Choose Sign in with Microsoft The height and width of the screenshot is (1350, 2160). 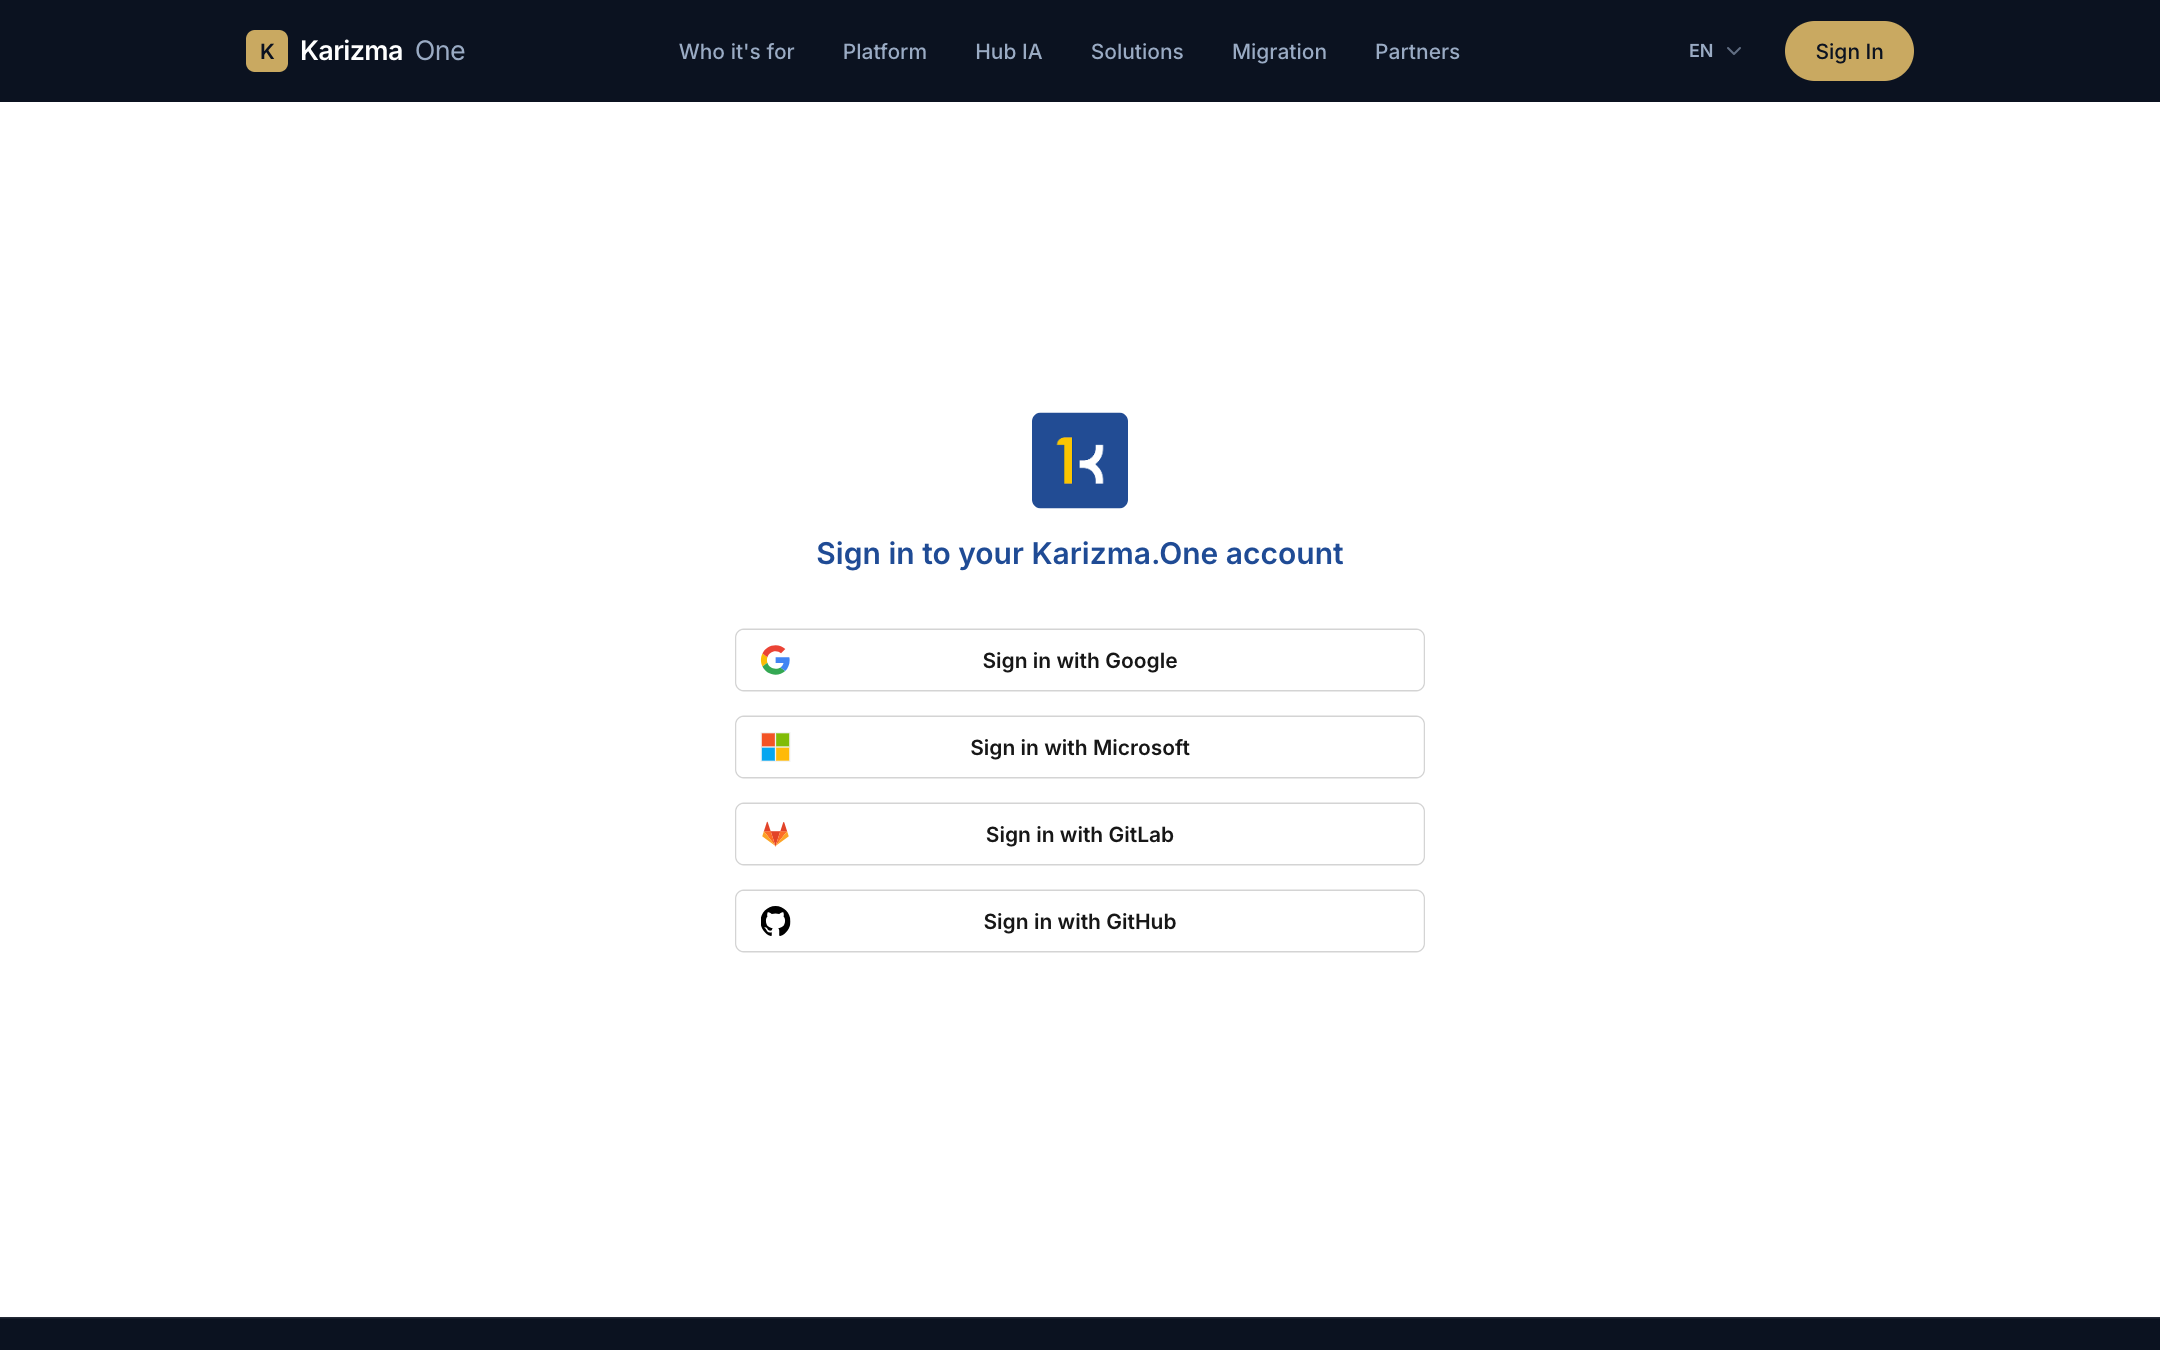click(x=1080, y=747)
